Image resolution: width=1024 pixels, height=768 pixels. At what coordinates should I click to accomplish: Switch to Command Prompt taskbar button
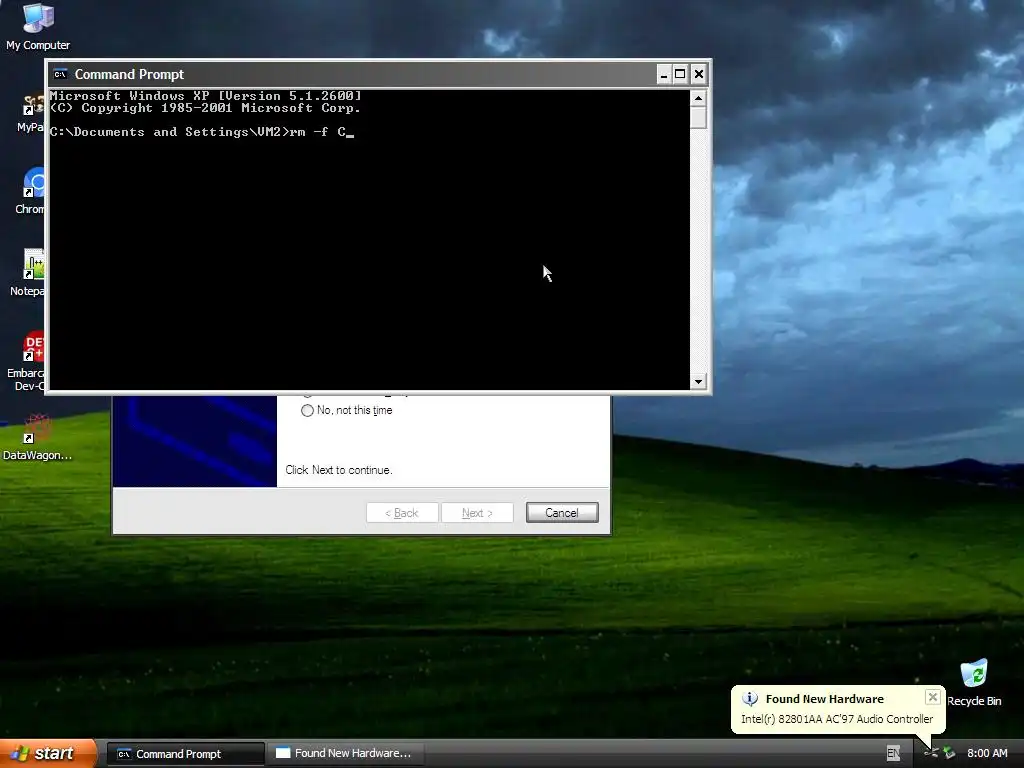(x=185, y=754)
